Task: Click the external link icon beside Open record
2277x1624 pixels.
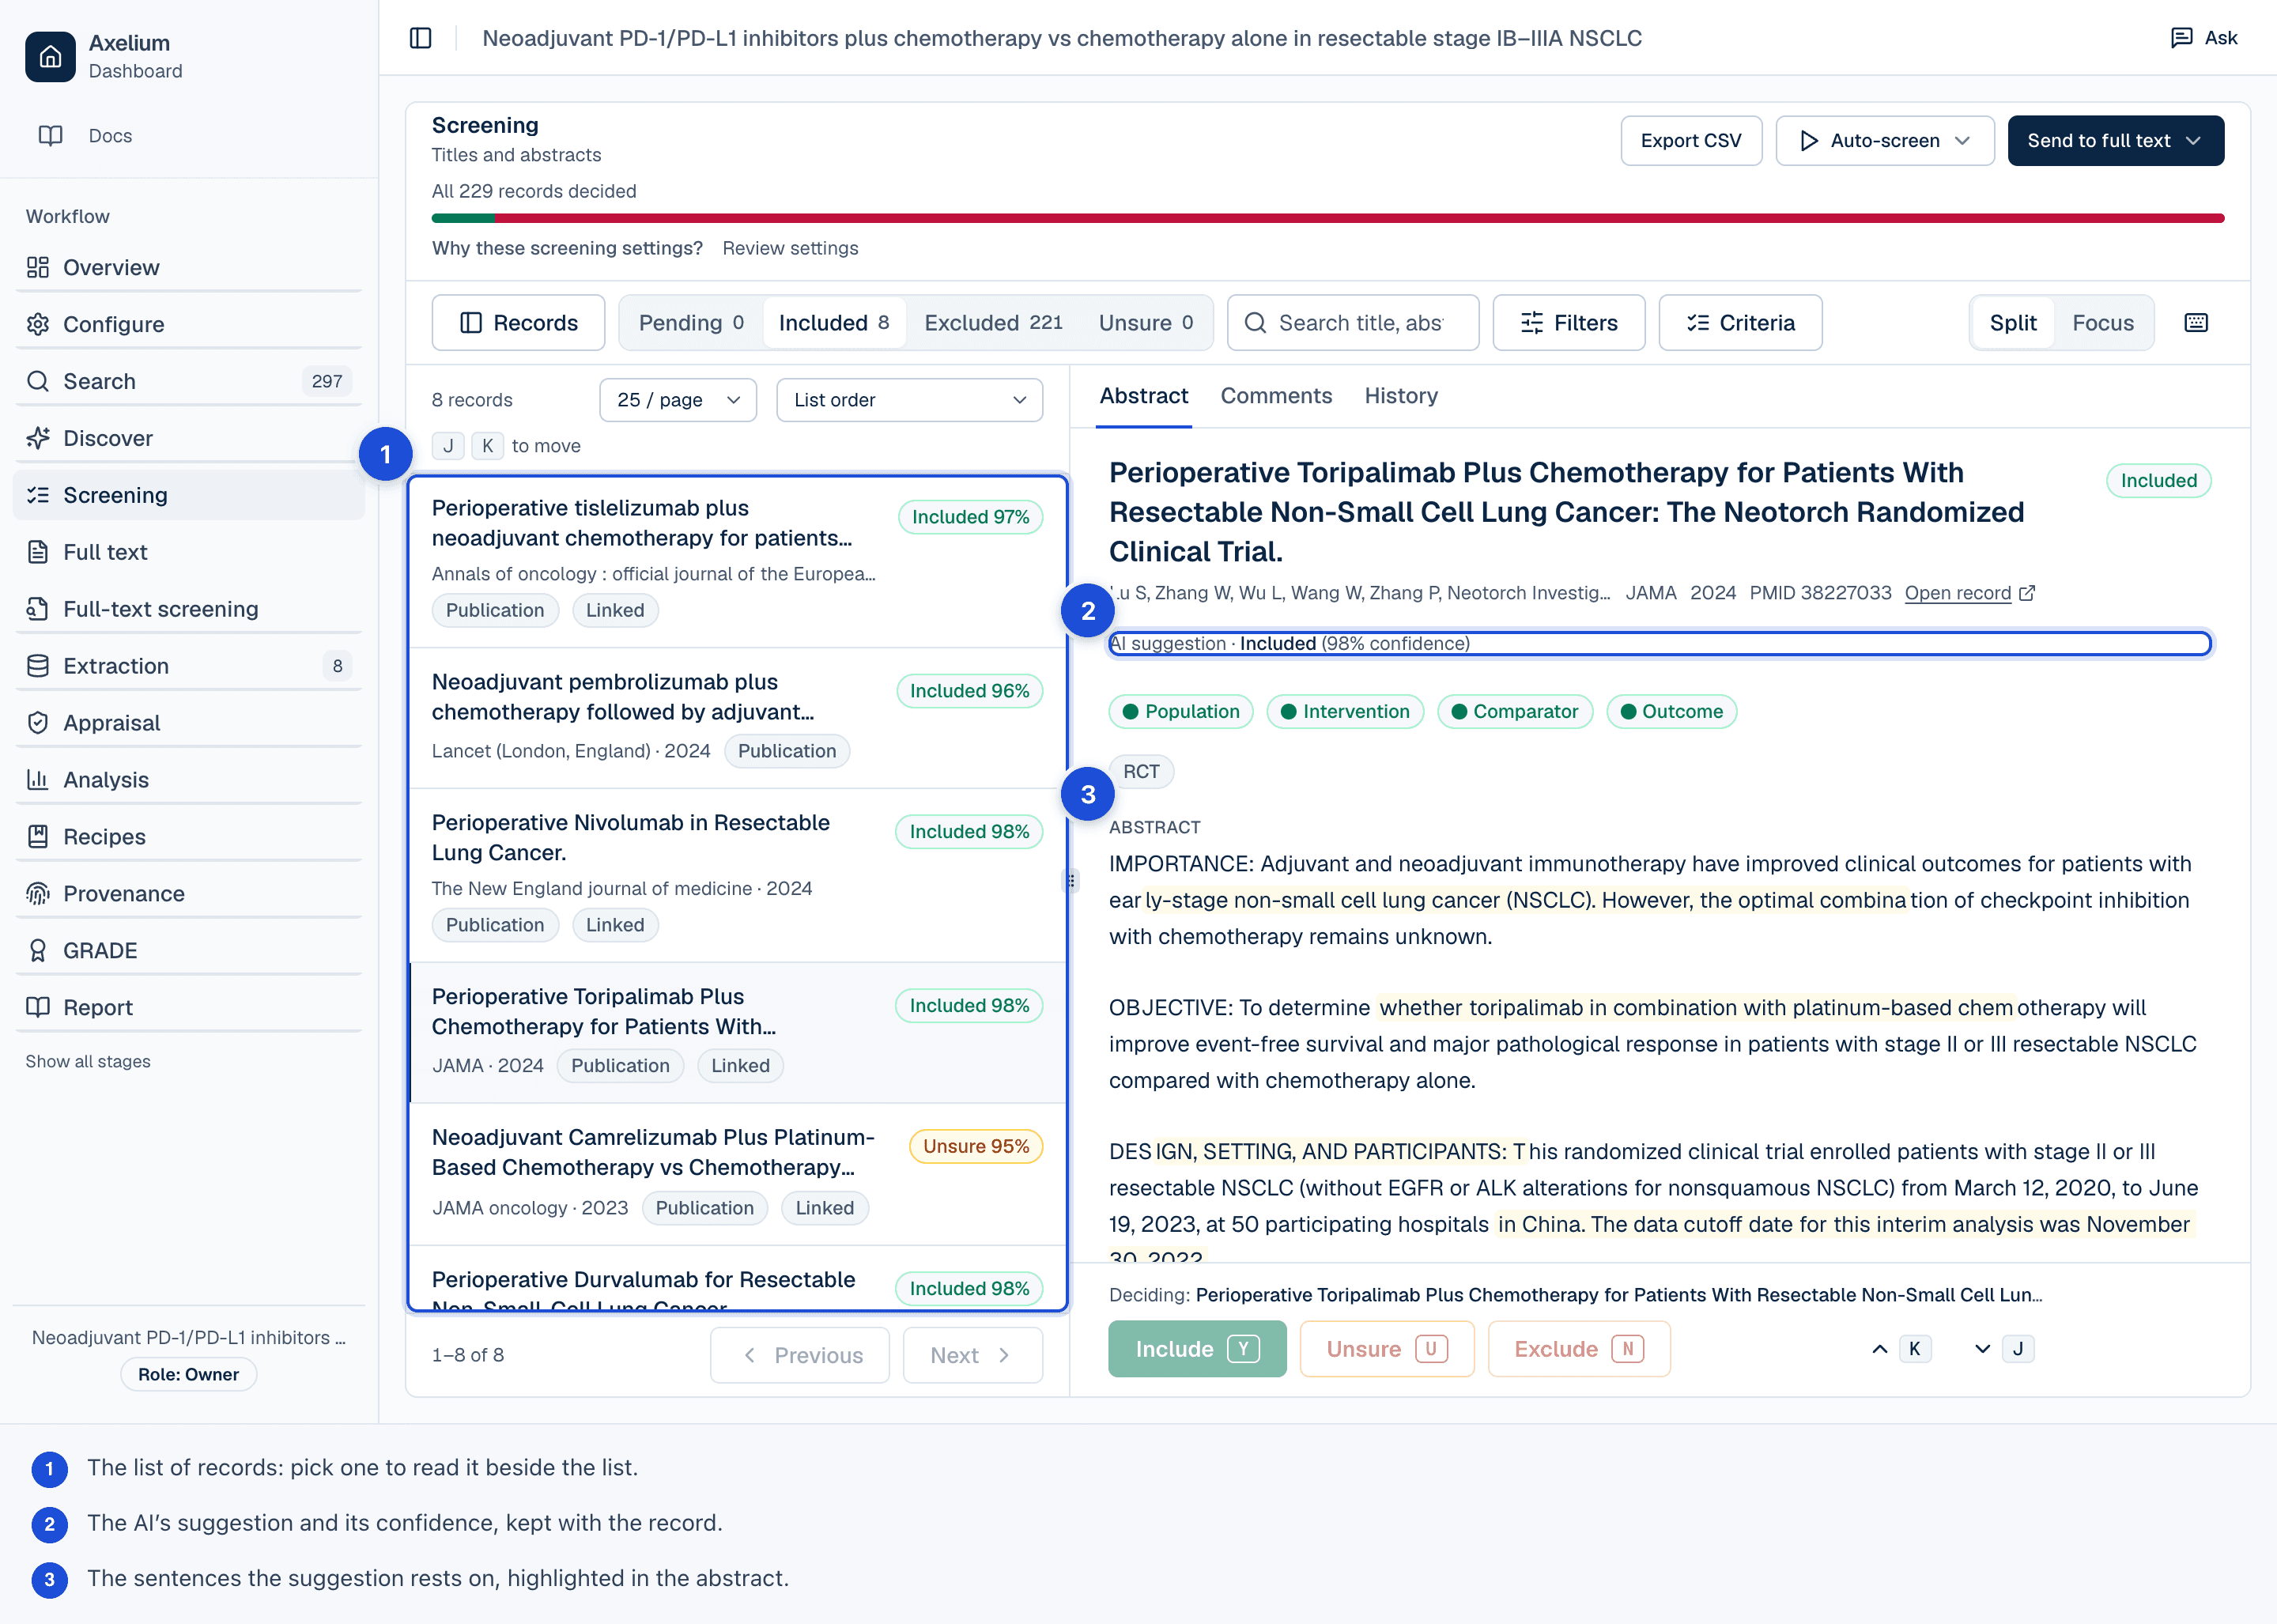Action: (x=2027, y=593)
